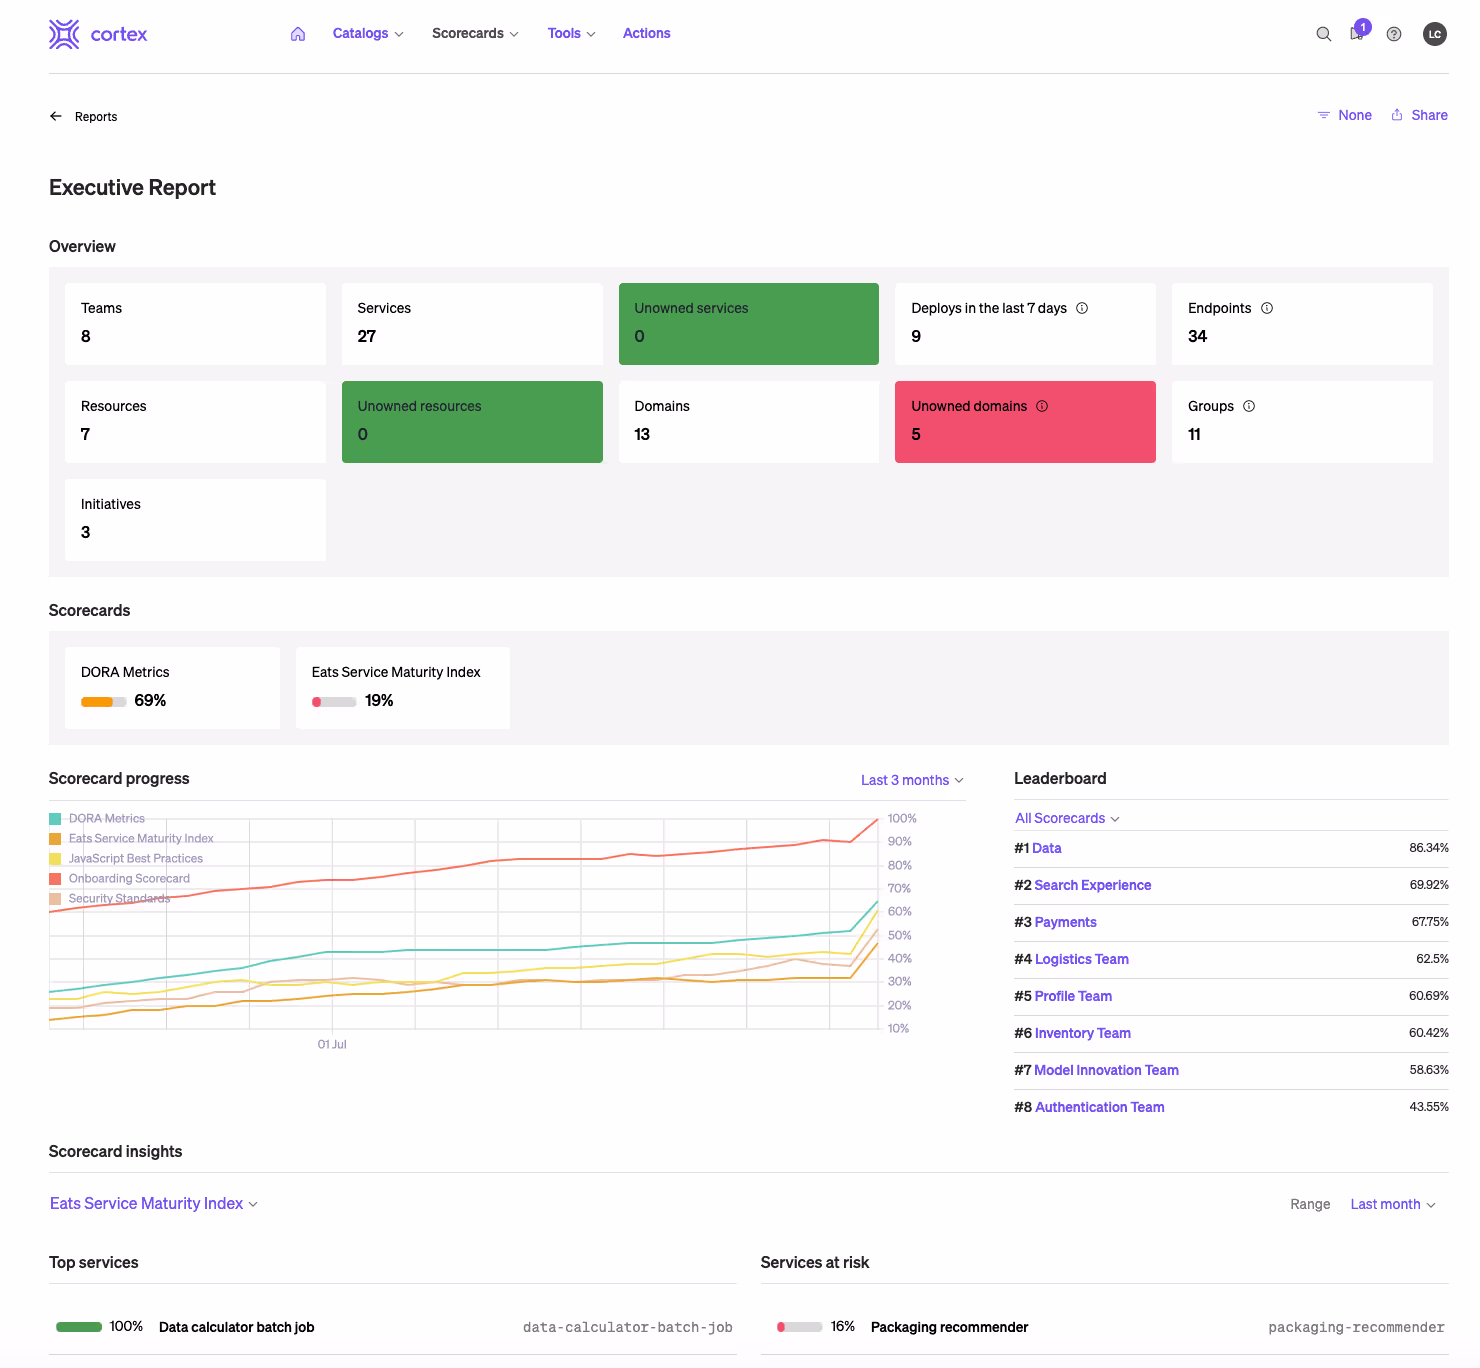Open the Catalogs menu

tap(367, 34)
